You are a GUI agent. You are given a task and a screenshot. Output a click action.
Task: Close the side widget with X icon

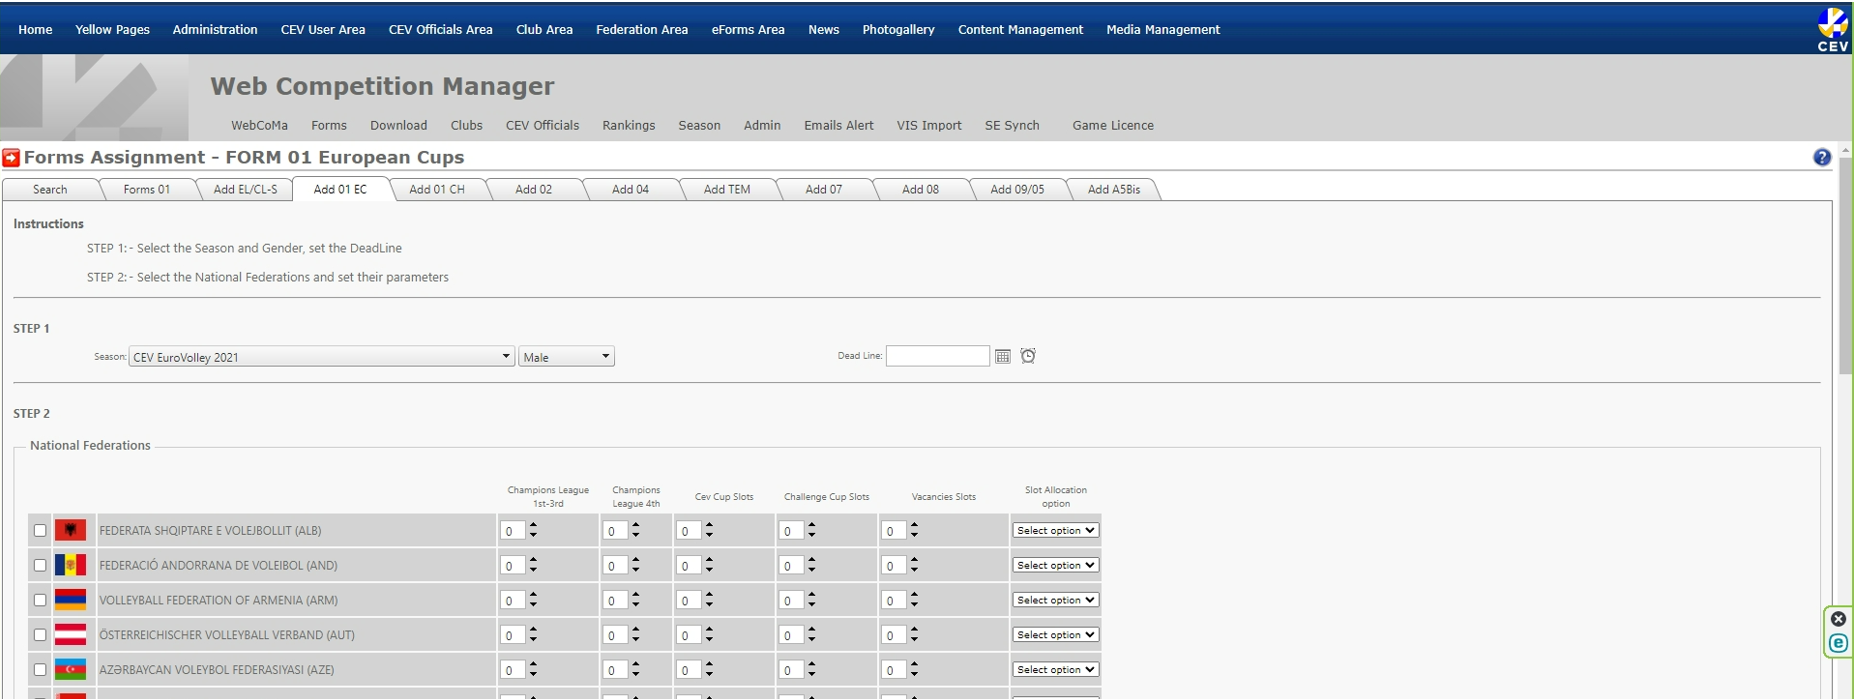click(1838, 619)
